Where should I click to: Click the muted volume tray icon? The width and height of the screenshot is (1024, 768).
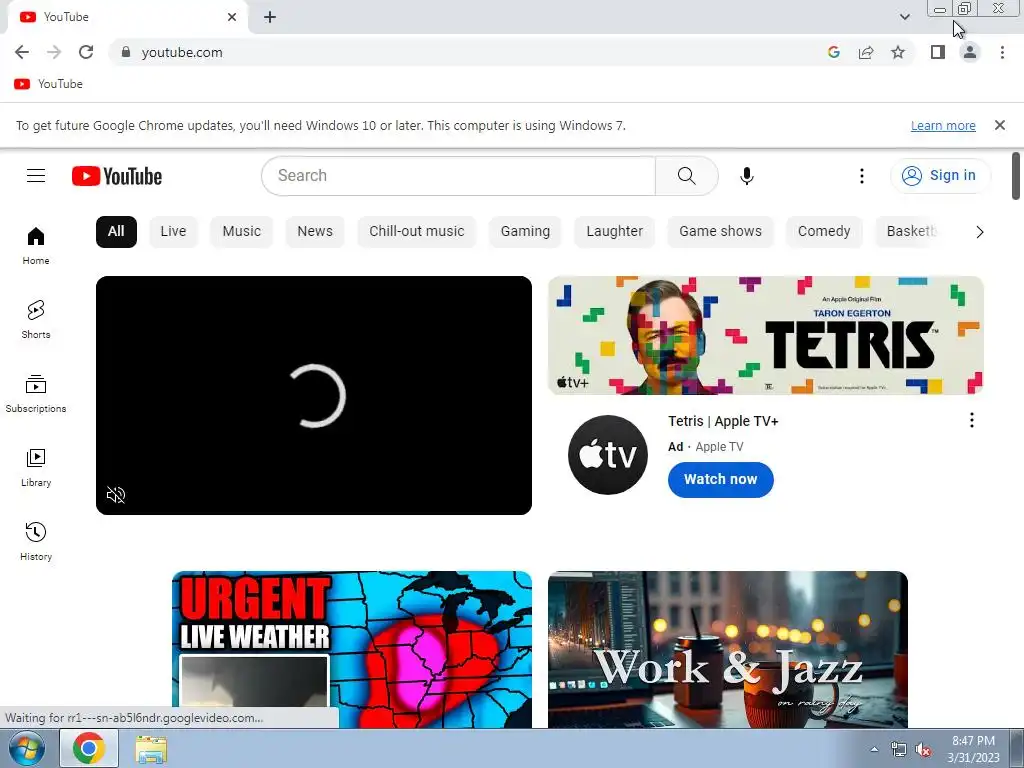[923, 750]
